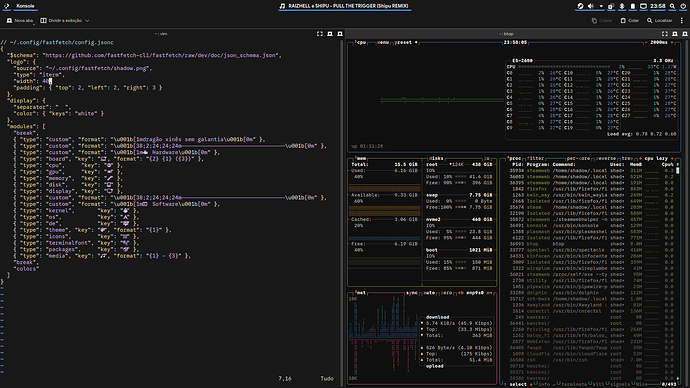Toggle the btop disks box label

tap(436, 158)
